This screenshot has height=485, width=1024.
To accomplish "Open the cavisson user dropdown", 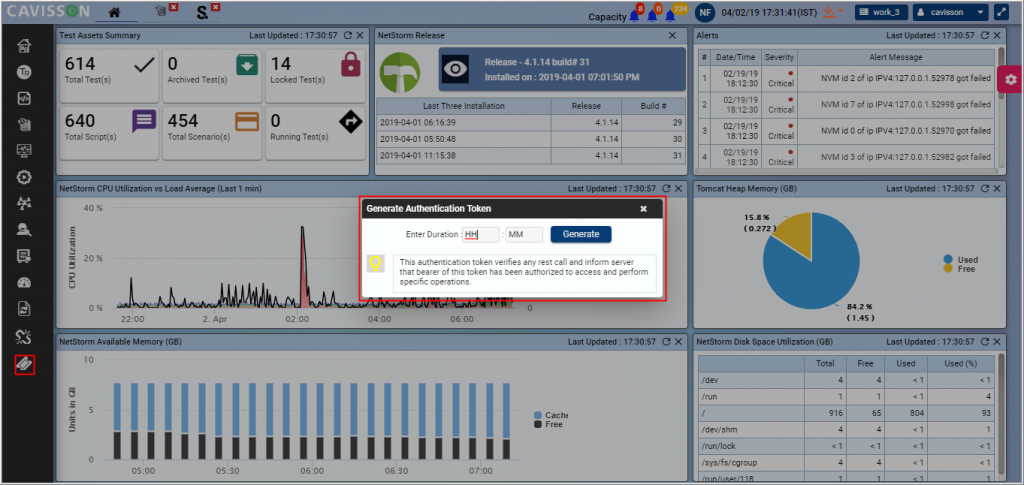I will [x=950, y=12].
